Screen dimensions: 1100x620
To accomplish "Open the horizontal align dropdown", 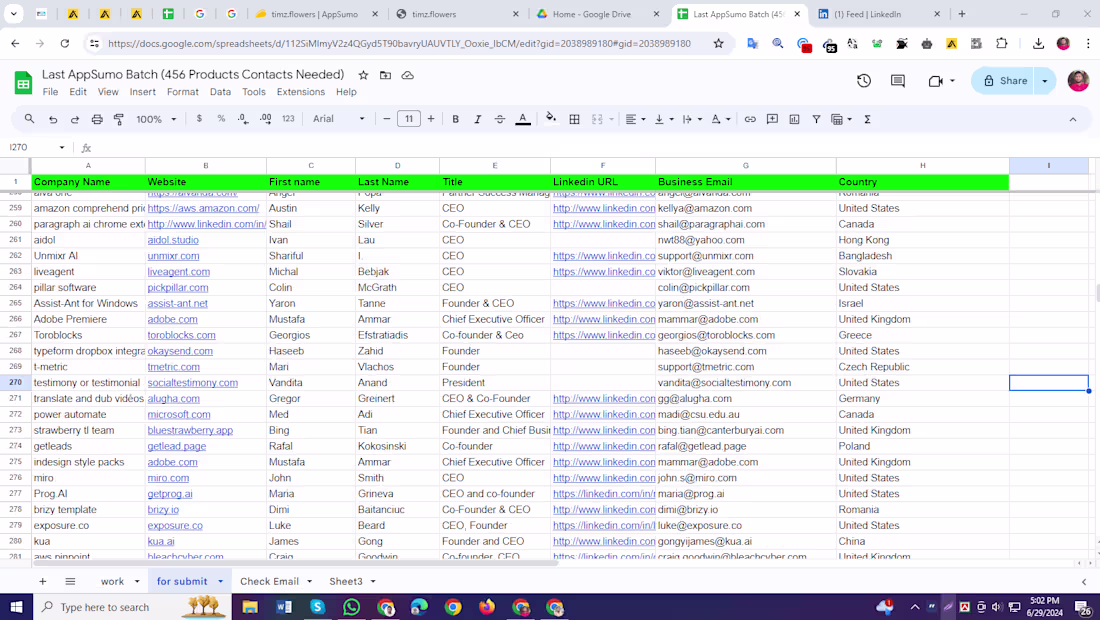I will (x=635, y=119).
